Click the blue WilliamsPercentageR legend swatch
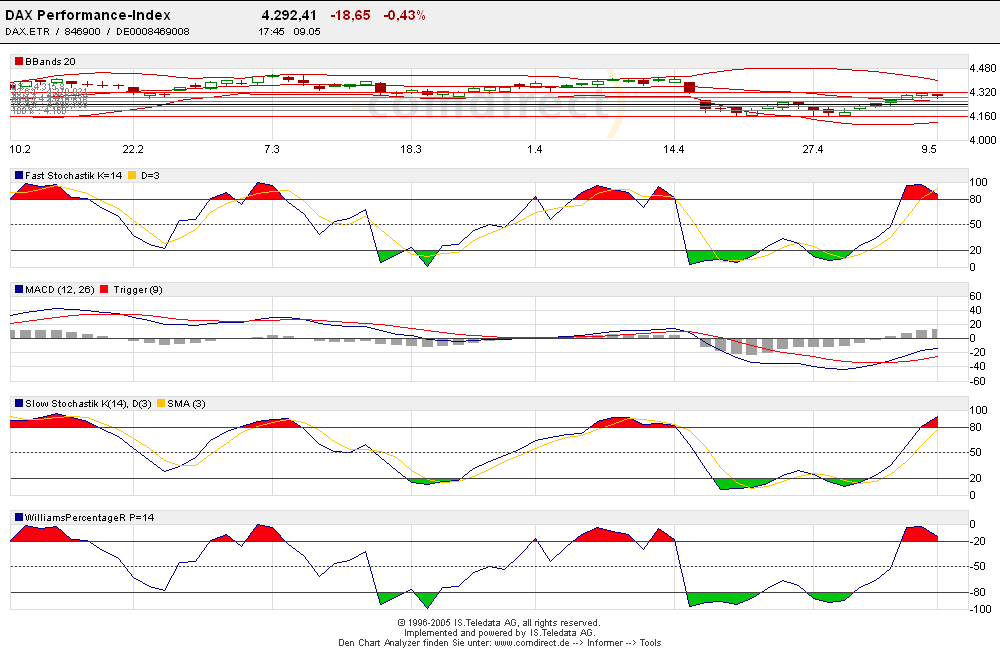The width and height of the screenshot is (1000, 648). point(19,517)
